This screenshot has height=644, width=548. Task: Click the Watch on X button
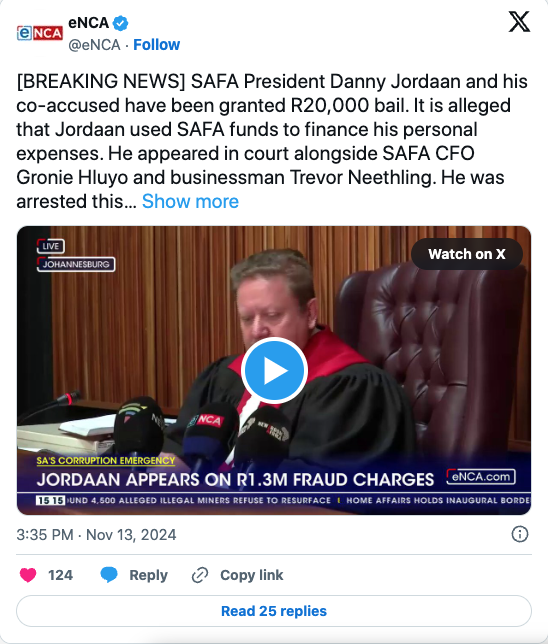pos(467,254)
